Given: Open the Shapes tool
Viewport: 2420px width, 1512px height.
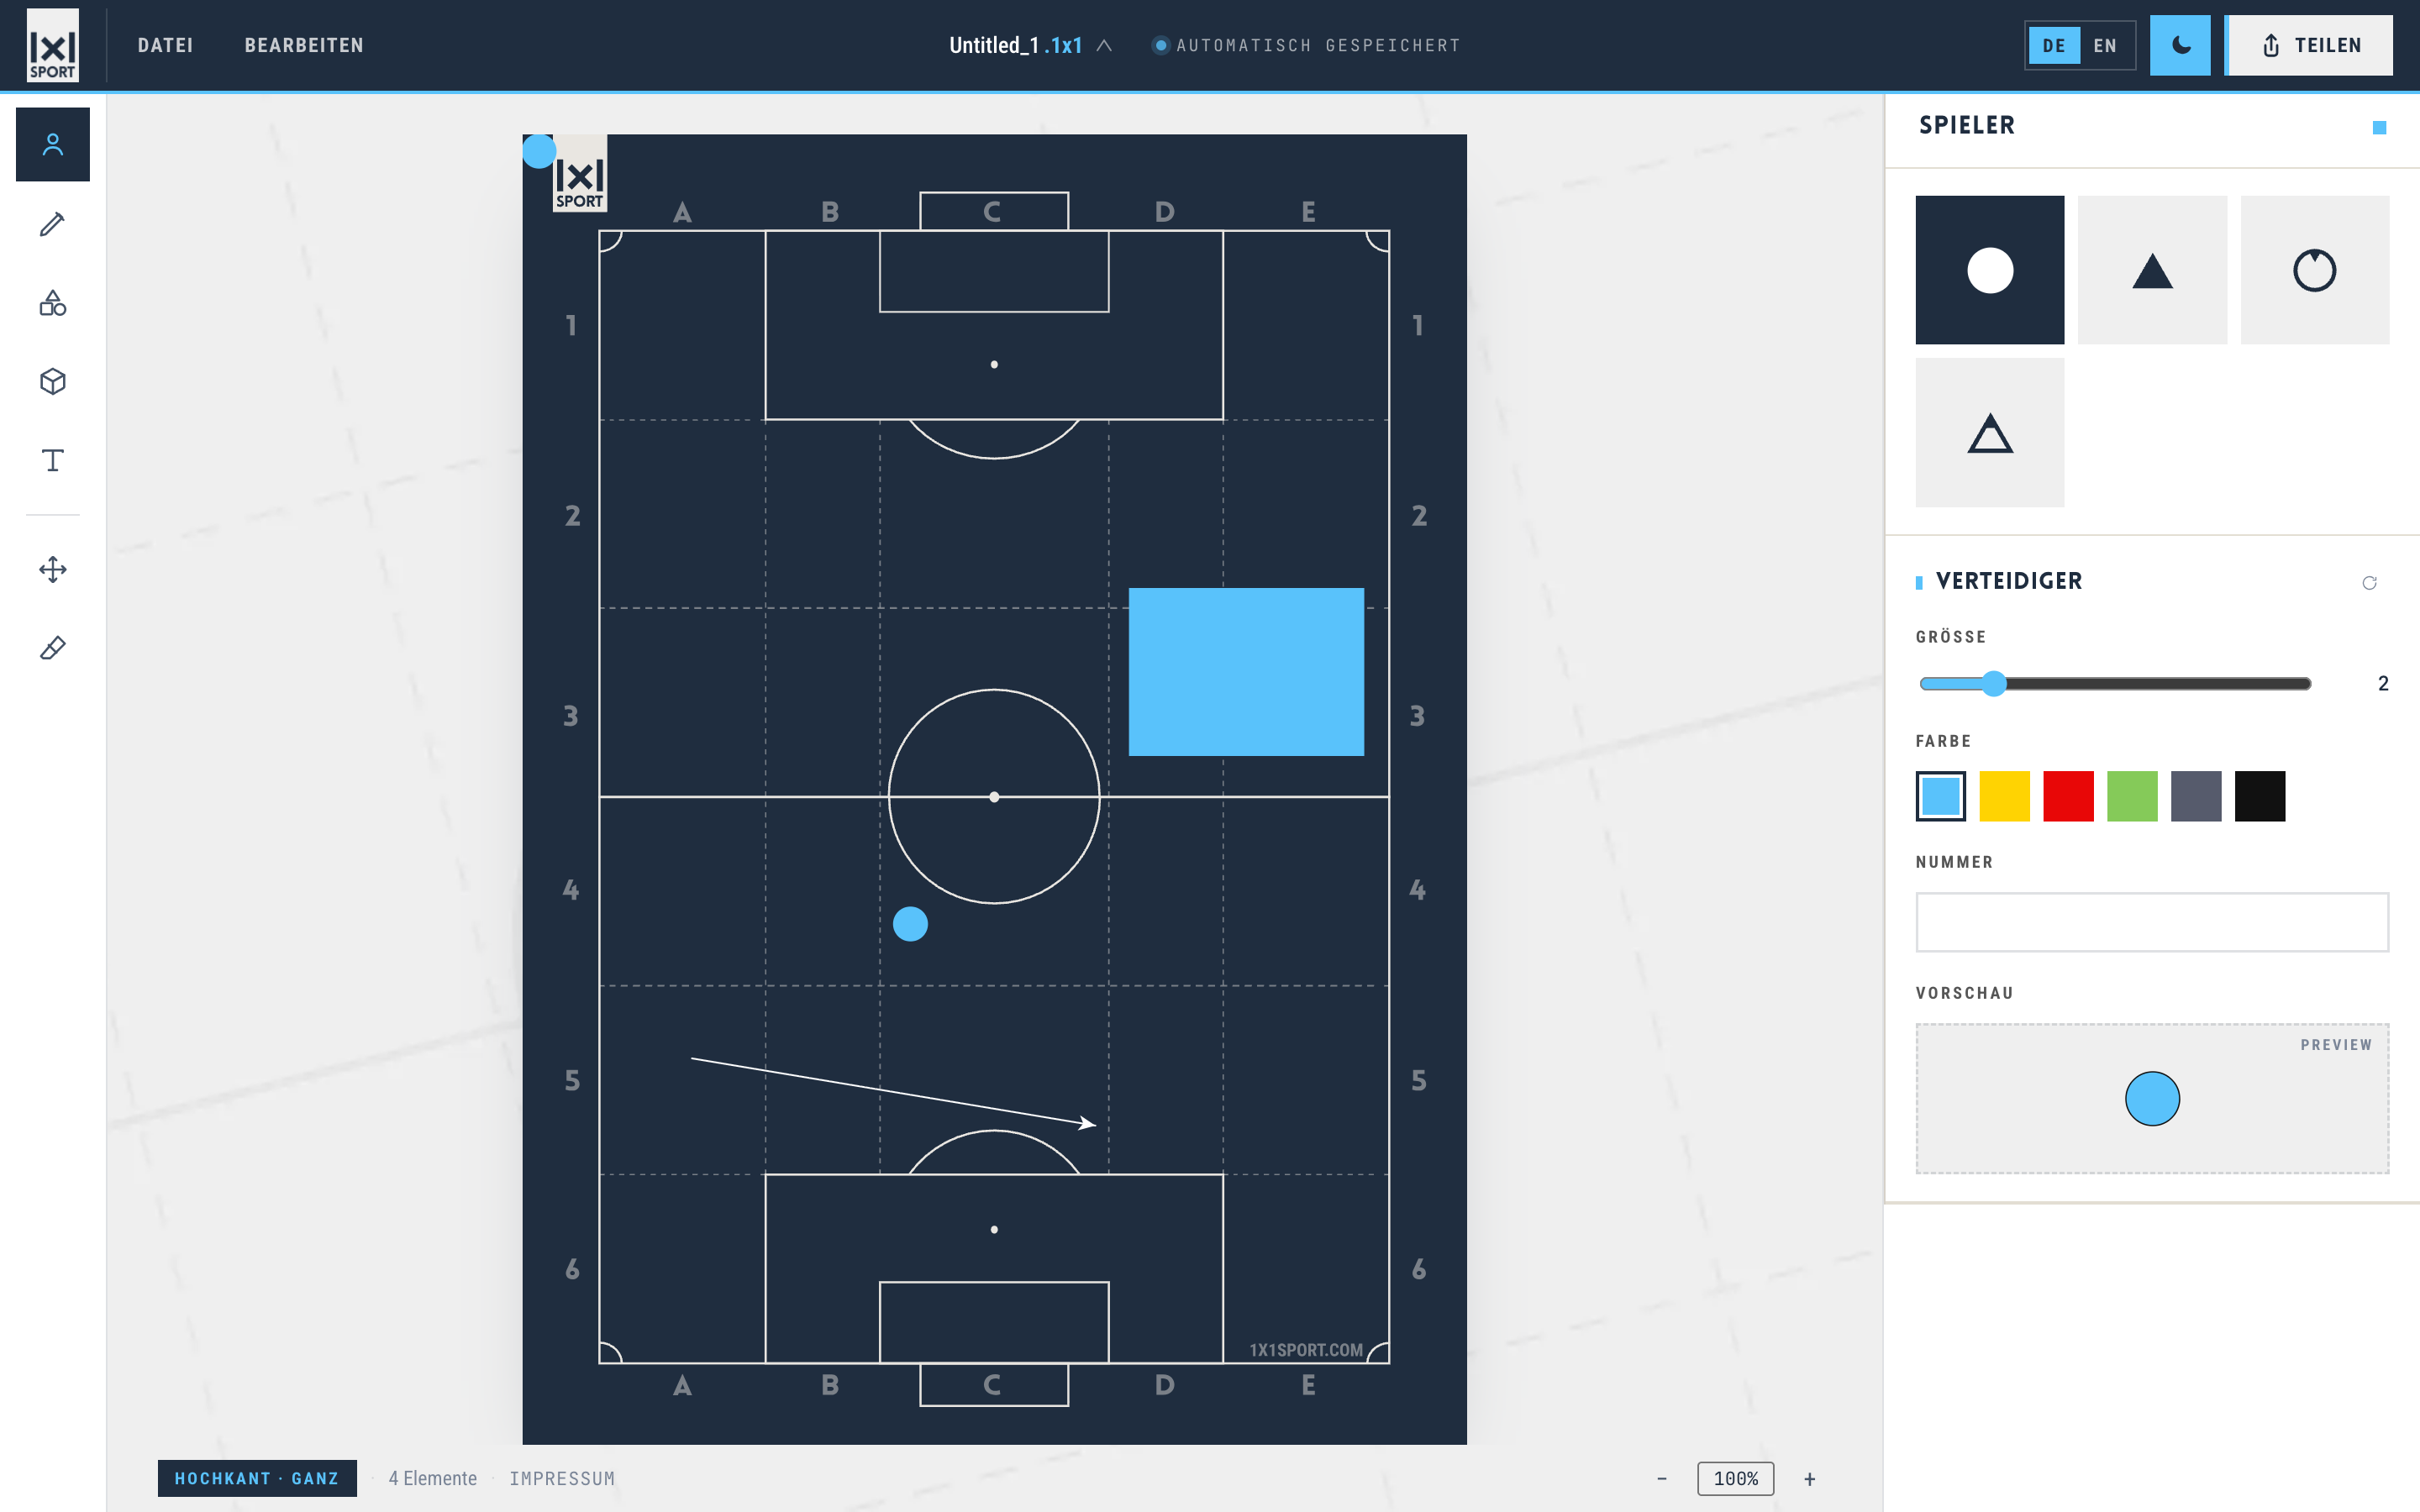Looking at the screenshot, I should click(x=53, y=303).
